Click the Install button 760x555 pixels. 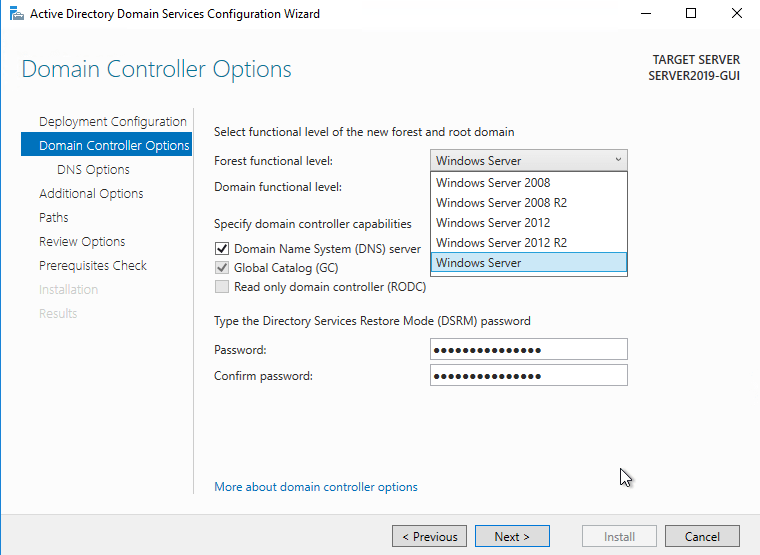tap(619, 536)
